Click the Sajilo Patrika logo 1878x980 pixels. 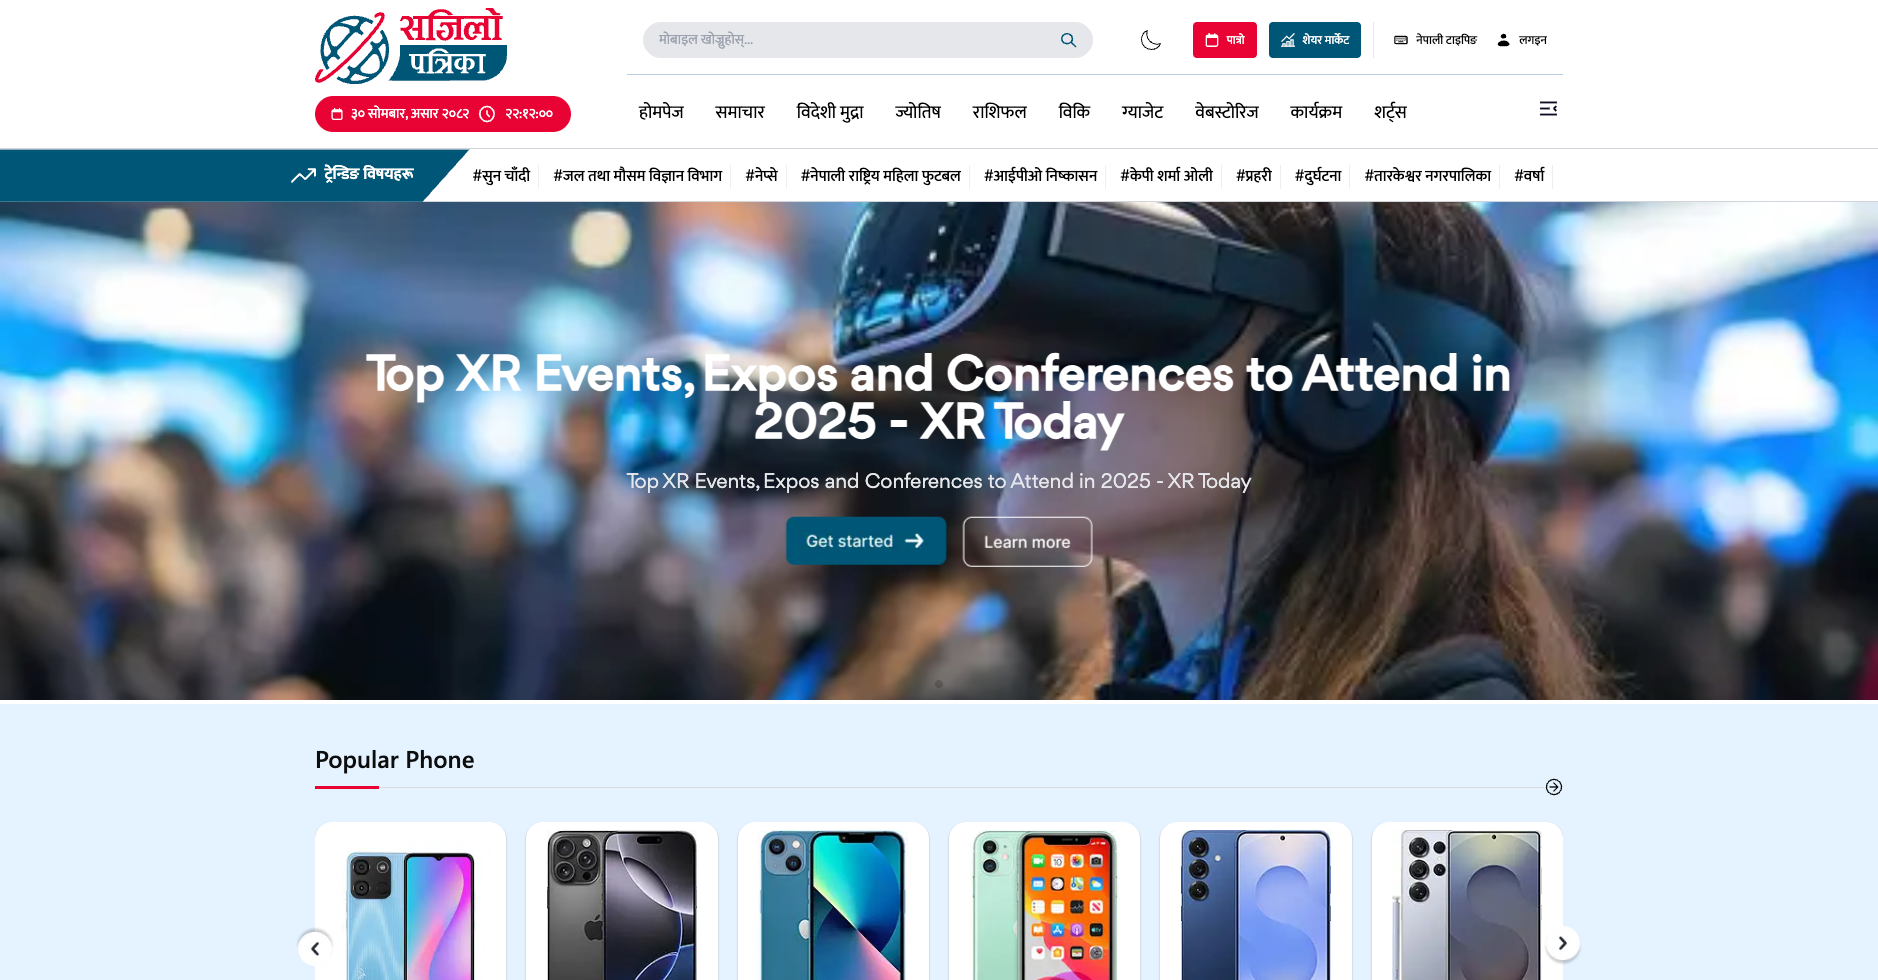point(411,47)
